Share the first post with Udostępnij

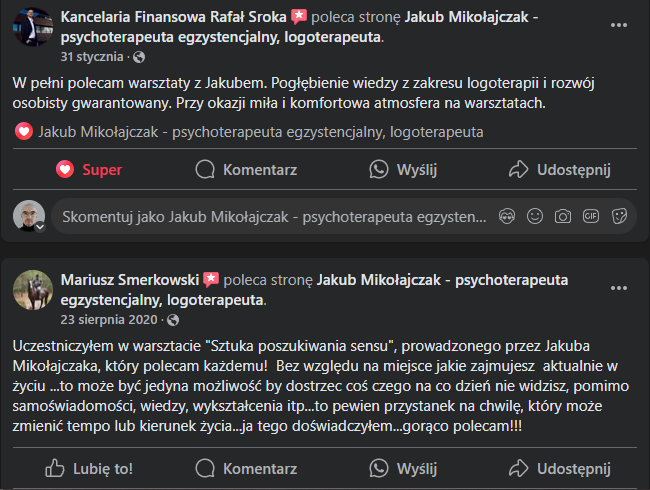[560, 170]
